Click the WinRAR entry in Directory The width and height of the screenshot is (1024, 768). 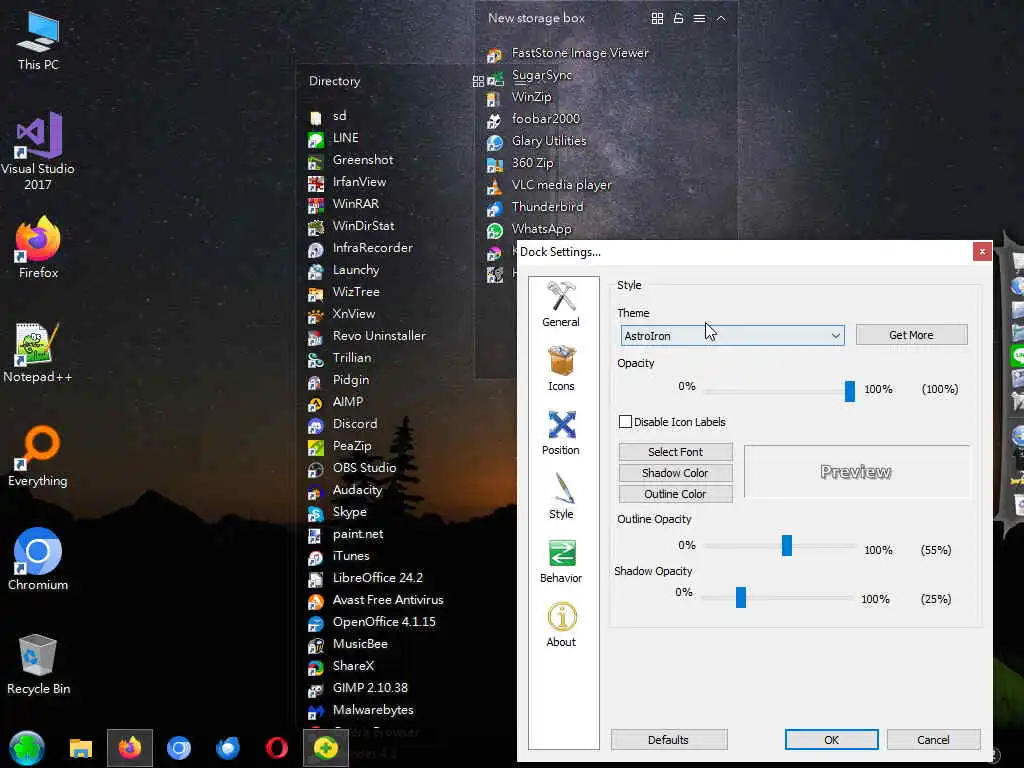[x=344, y=204]
